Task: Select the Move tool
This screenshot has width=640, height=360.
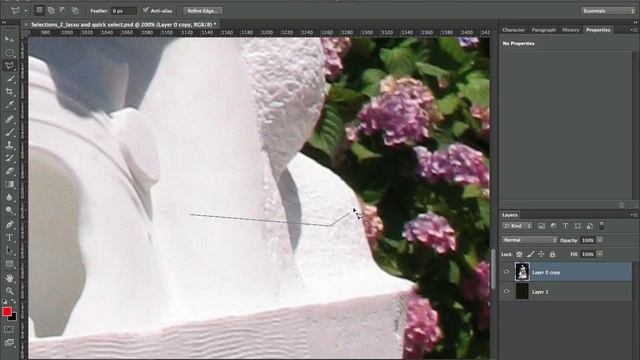Action: pyautogui.click(x=9, y=39)
